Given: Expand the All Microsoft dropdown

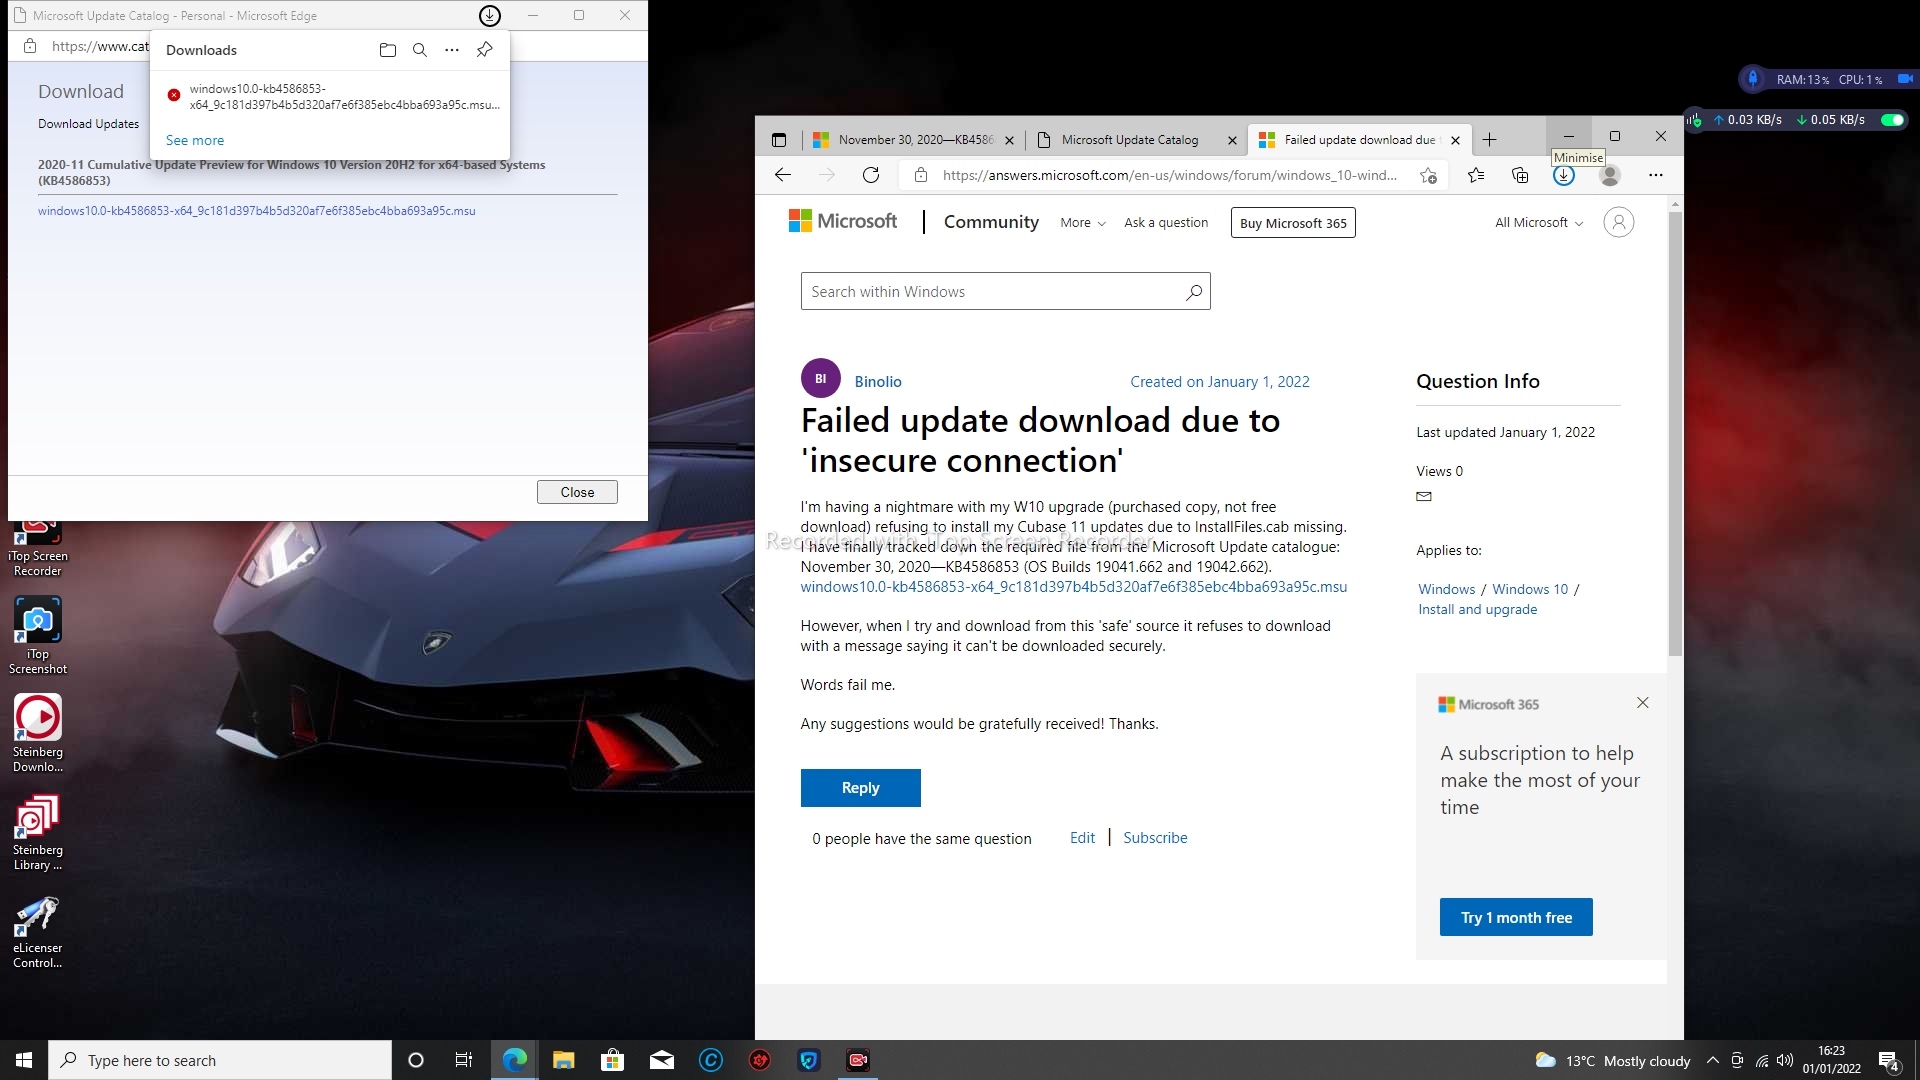Looking at the screenshot, I should 1539,223.
